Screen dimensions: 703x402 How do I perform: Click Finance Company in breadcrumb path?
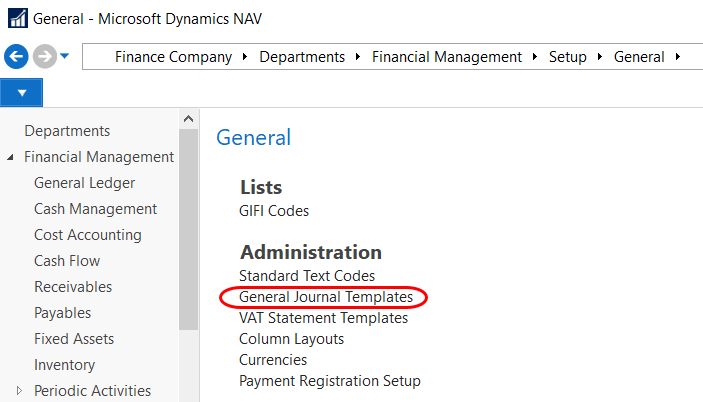pos(172,57)
